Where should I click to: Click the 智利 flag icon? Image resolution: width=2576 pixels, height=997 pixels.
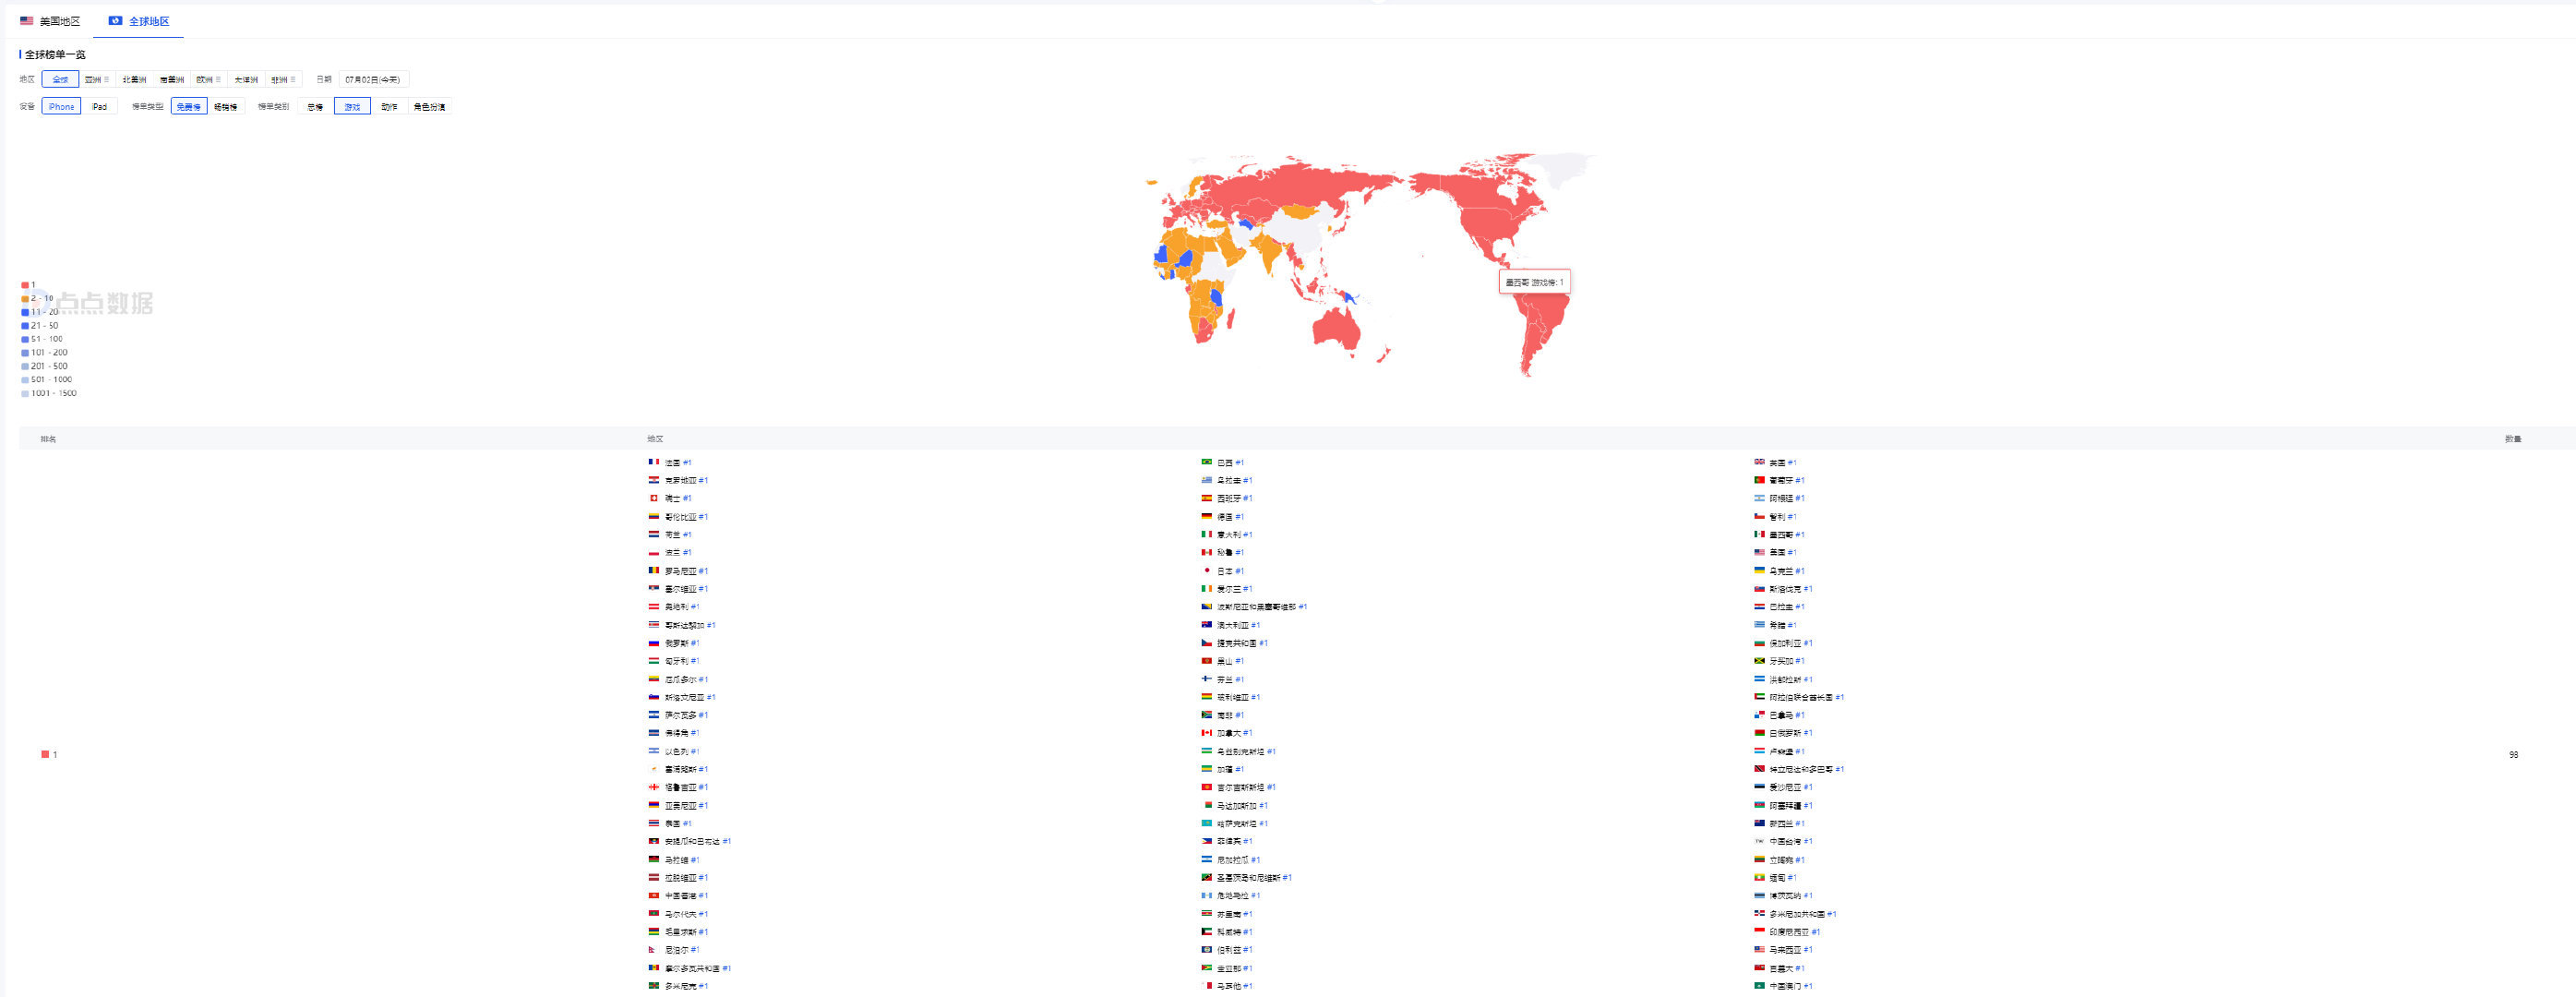(1759, 516)
